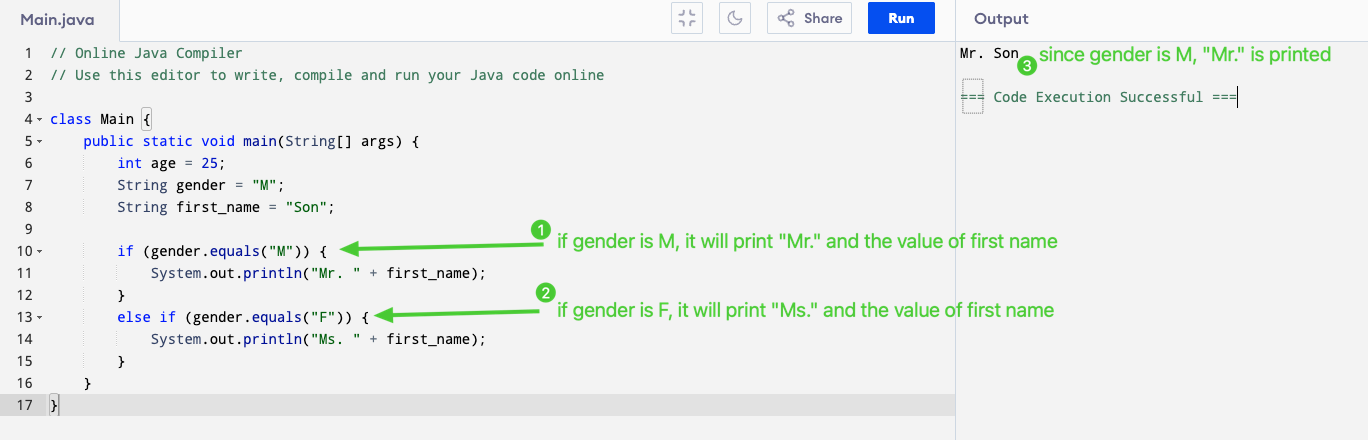Click line number 17 in the gutter
The width and height of the screenshot is (1368, 440).
tap(25, 405)
